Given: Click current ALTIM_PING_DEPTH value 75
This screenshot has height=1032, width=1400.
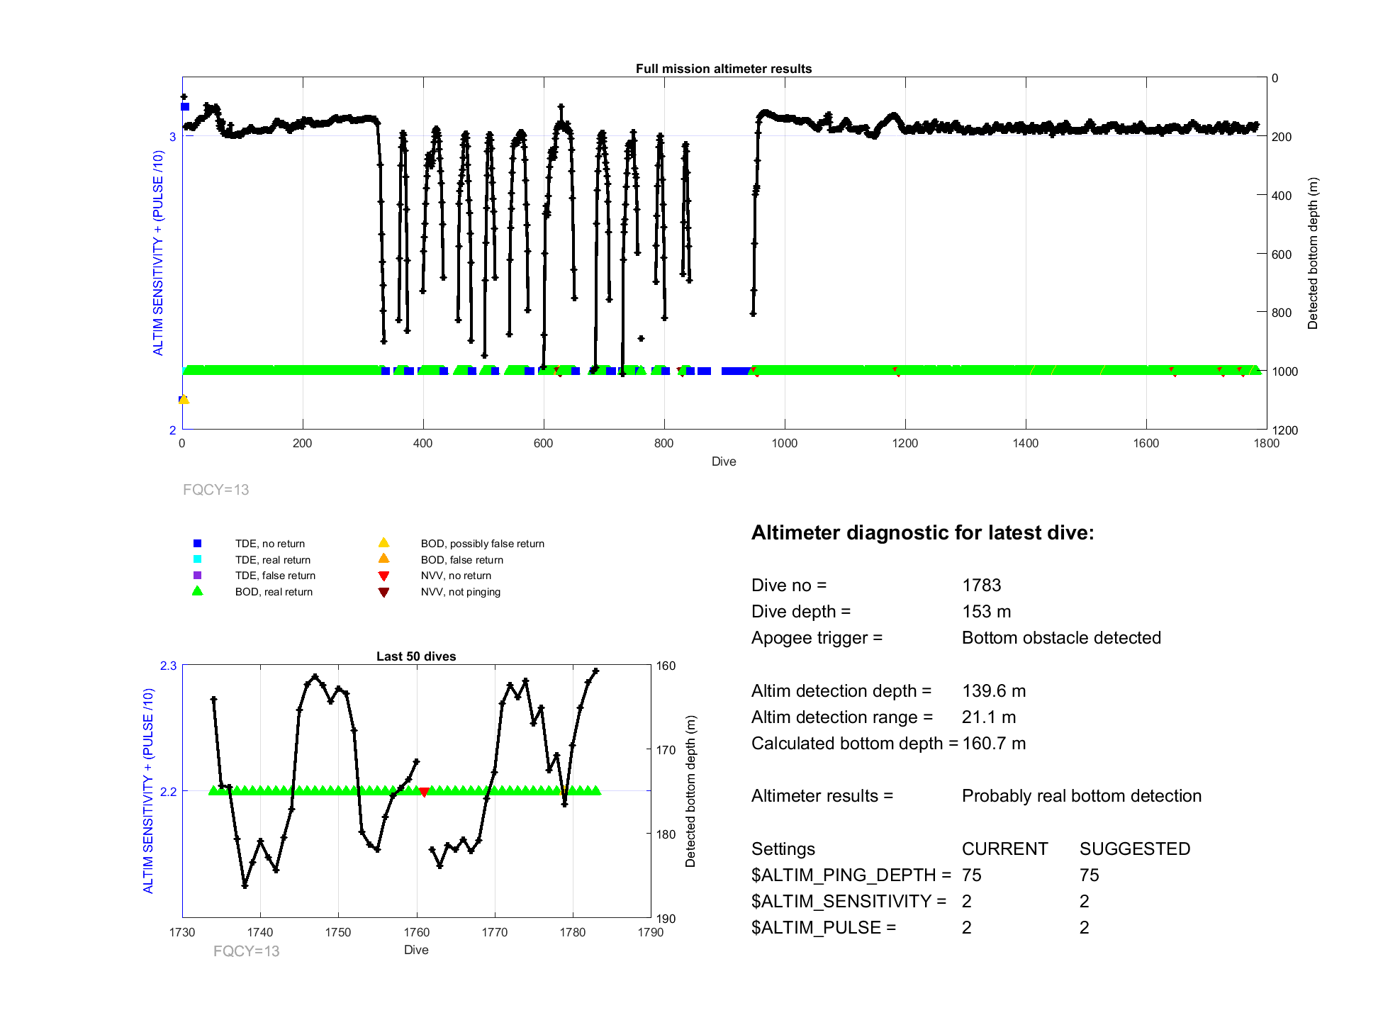Looking at the screenshot, I should tap(972, 875).
